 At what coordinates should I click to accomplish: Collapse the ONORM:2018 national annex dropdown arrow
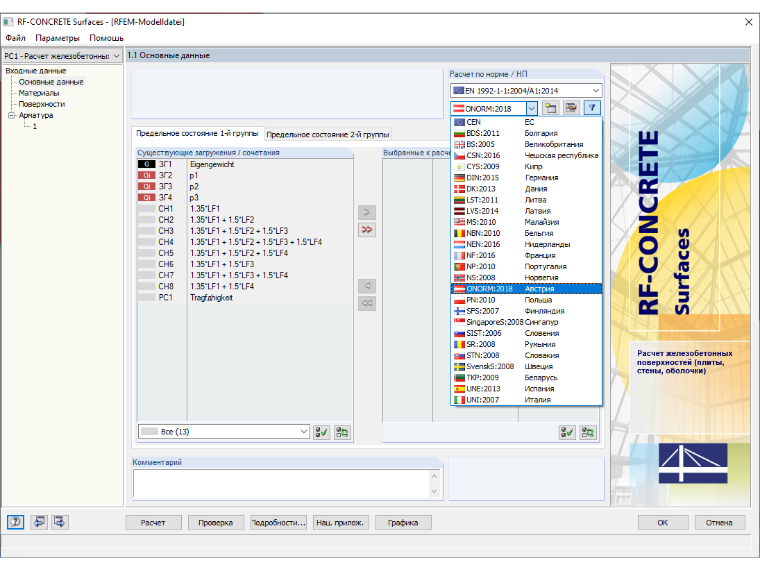coord(532,109)
